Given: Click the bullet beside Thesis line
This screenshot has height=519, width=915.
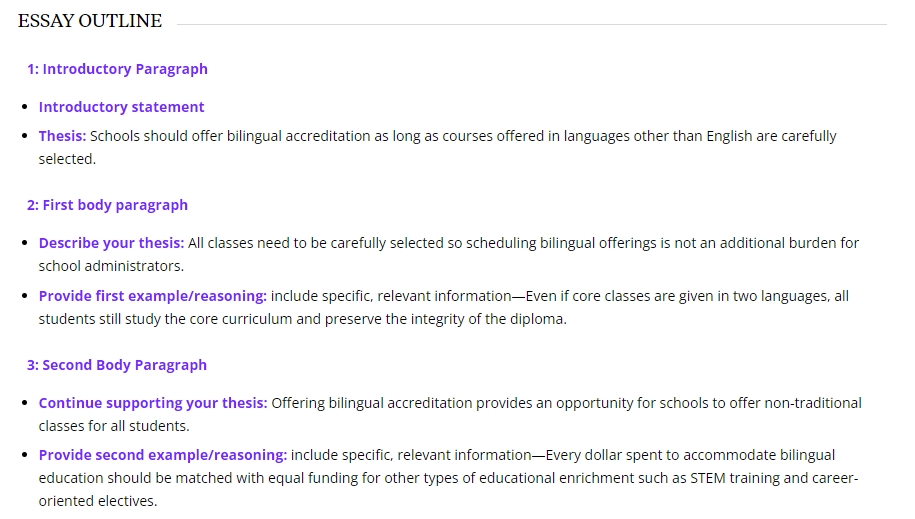Looking at the screenshot, I should click(25, 136).
